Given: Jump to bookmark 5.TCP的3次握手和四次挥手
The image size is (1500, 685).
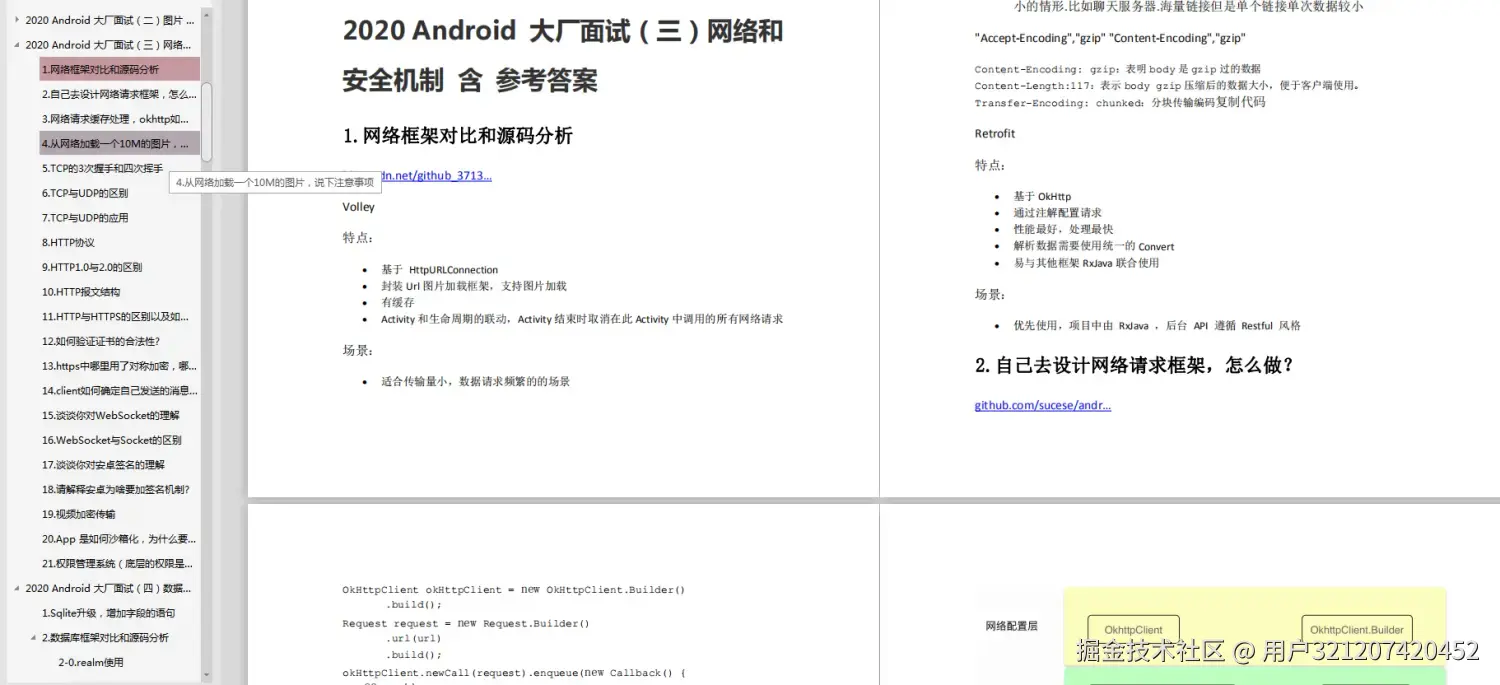Looking at the screenshot, I should point(102,168).
